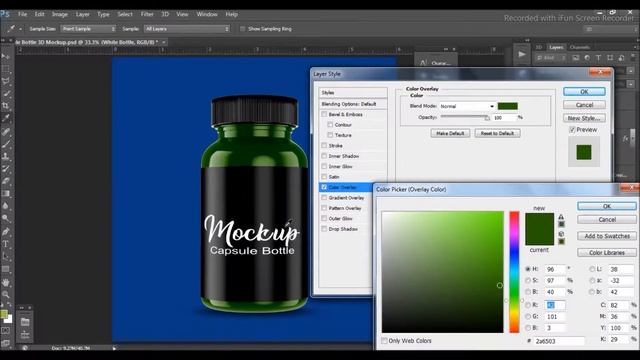Open the Sample All Layers dropdown

pyautogui.click(x=187, y=29)
